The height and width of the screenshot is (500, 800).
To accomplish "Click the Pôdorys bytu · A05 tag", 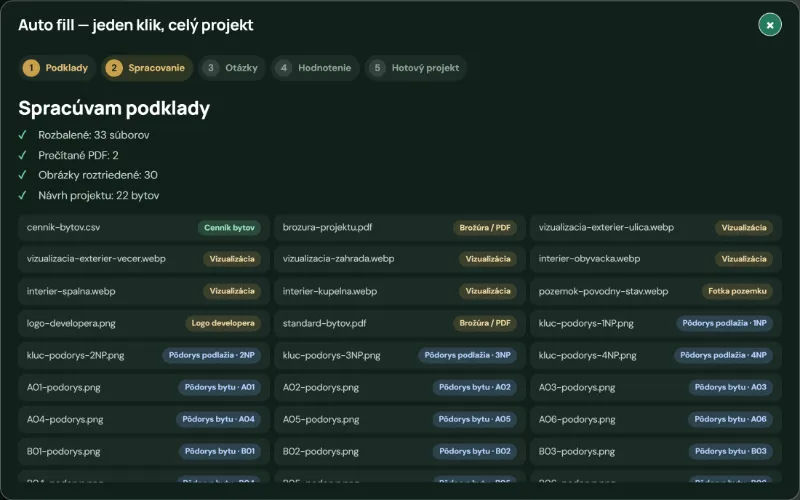I will tap(475, 420).
